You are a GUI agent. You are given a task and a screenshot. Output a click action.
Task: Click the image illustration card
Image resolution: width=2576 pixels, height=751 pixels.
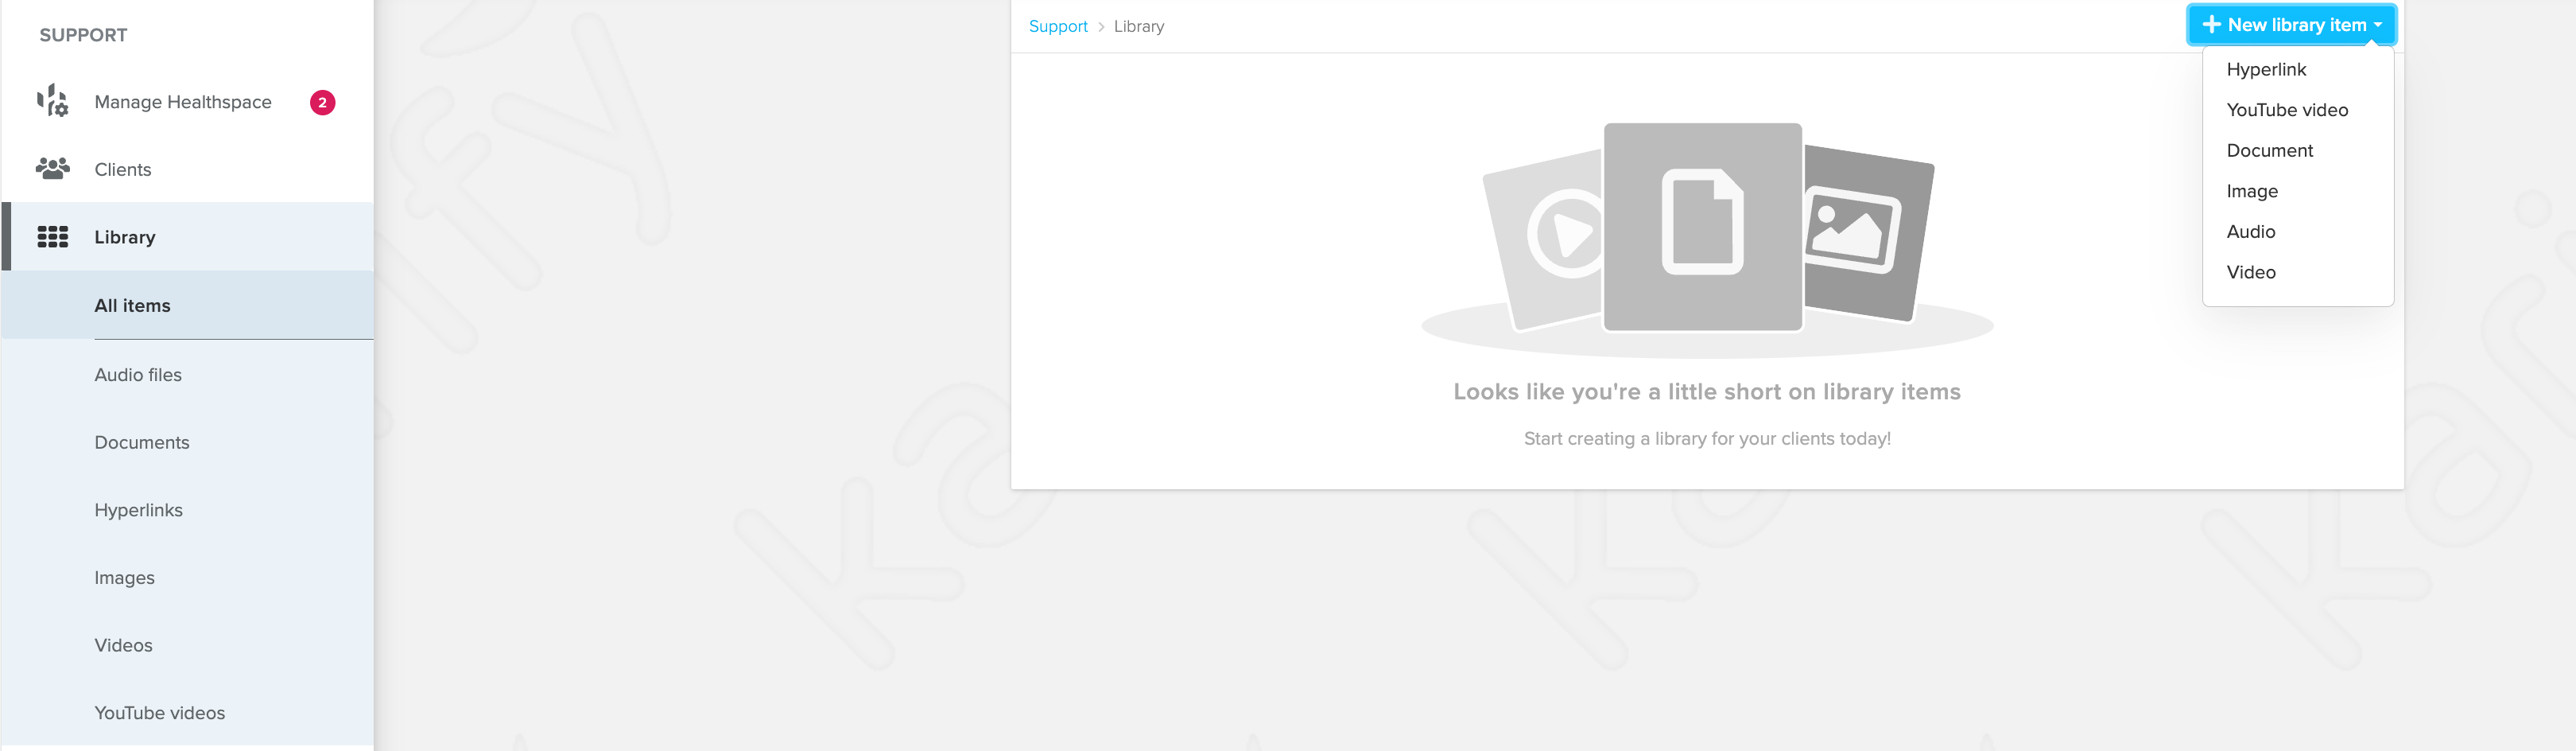1865,232
